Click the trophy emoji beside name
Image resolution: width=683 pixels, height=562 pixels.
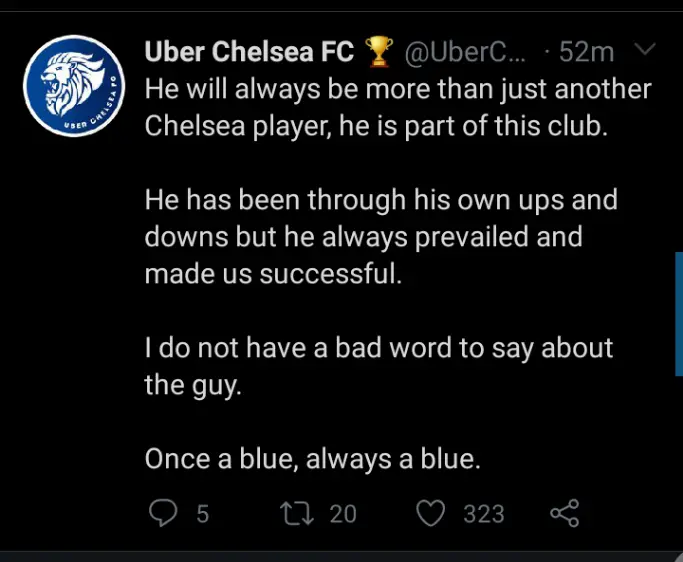tap(379, 51)
